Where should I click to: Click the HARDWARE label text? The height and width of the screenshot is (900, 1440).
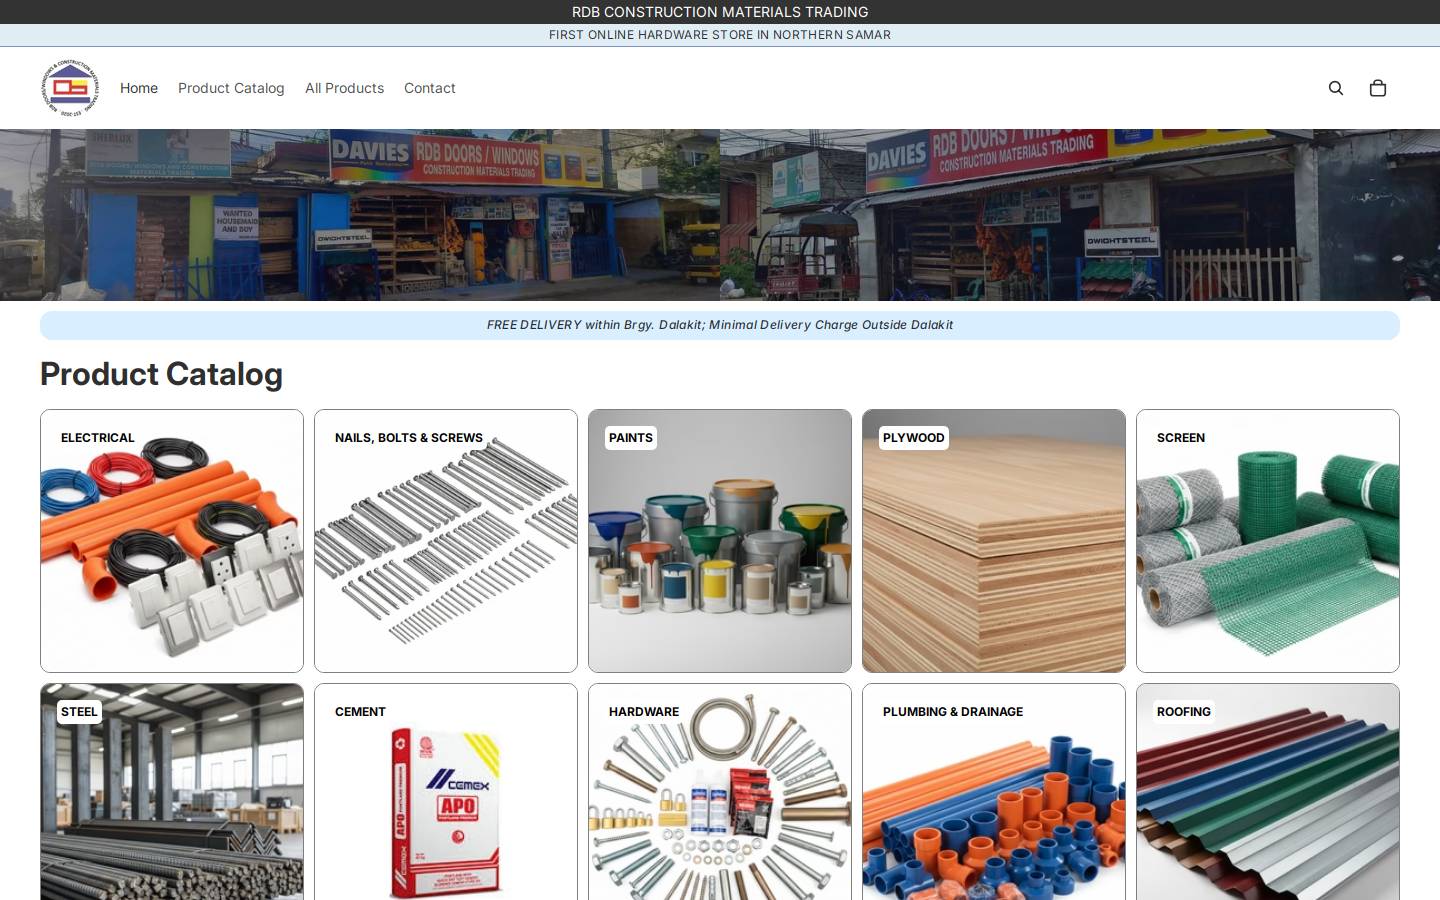(644, 712)
